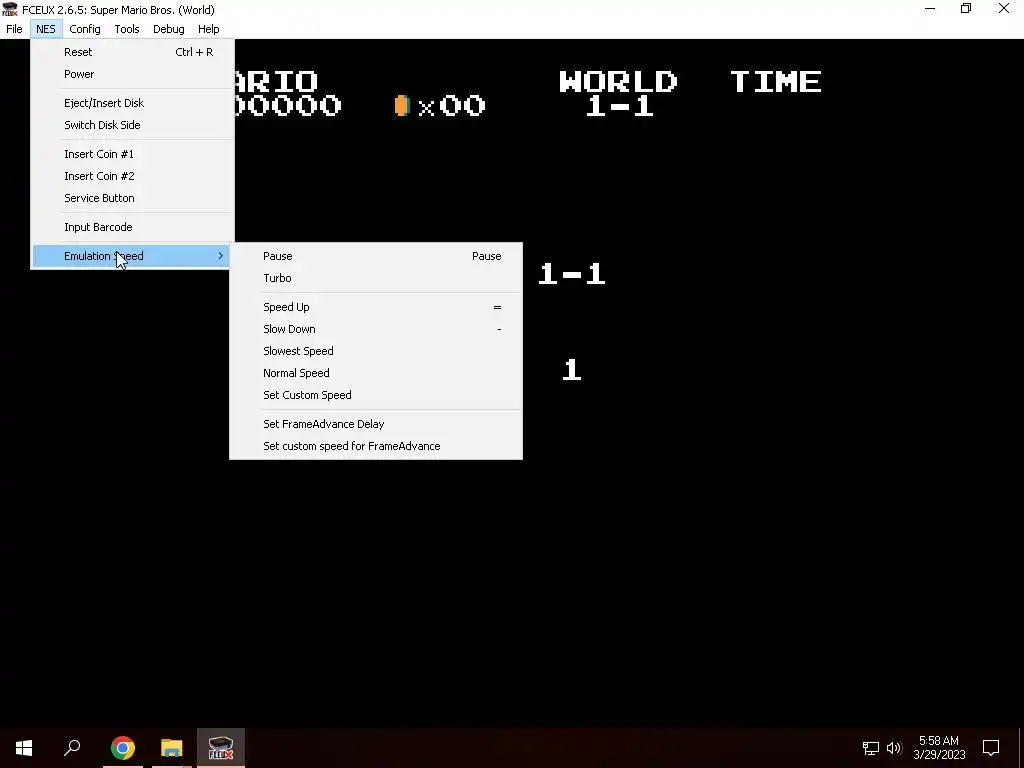This screenshot has width=1024, height=768.
Task: Open the Help menu
Action: [x=208, y=29]
